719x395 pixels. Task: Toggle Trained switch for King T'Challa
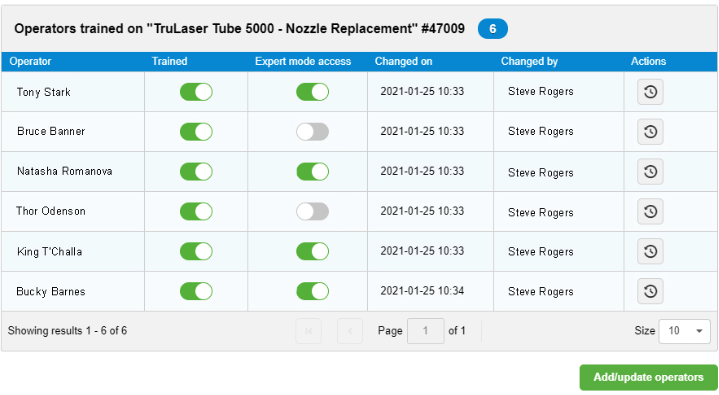[x=196, y=251]
